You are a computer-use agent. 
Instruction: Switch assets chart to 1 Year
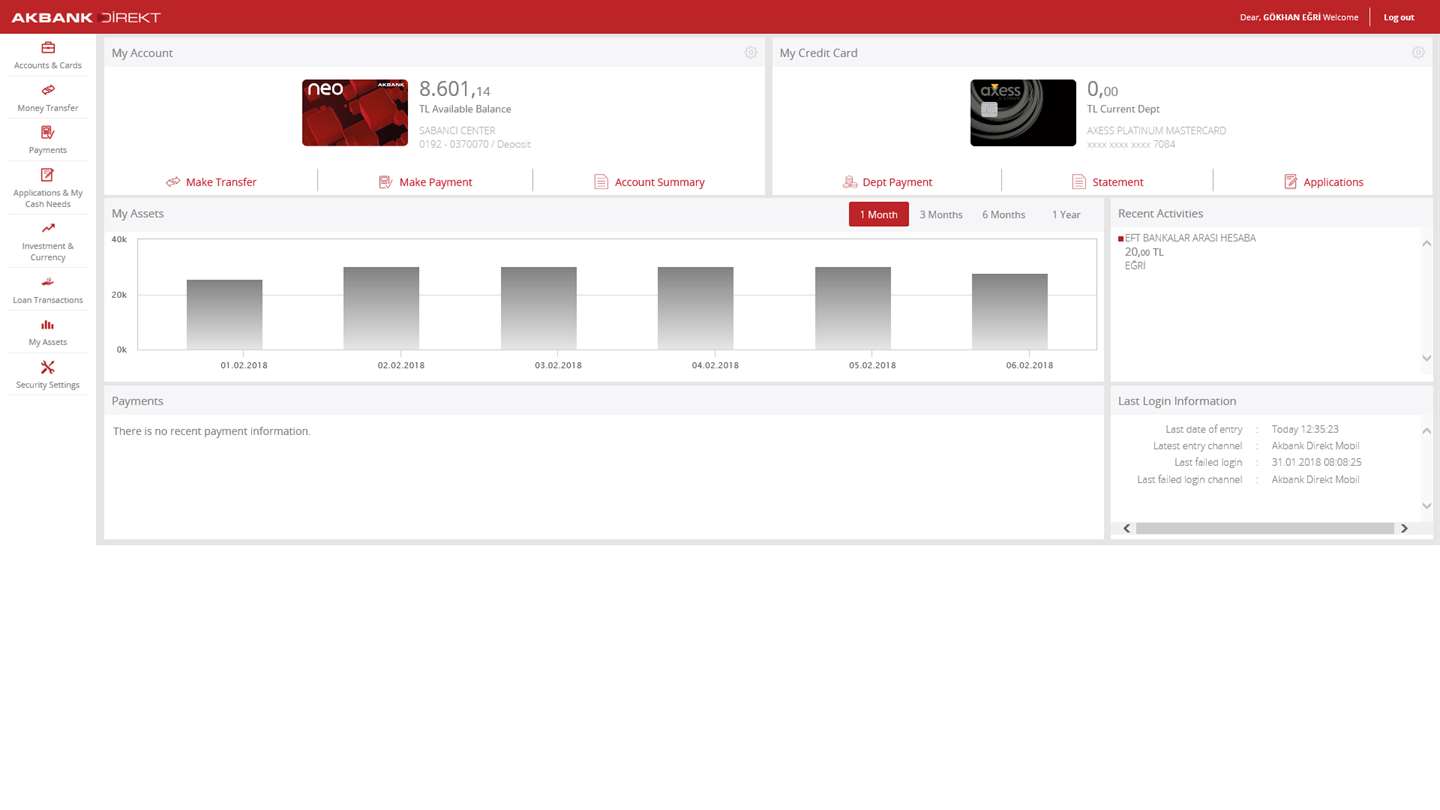click(x=1066, y=214)
